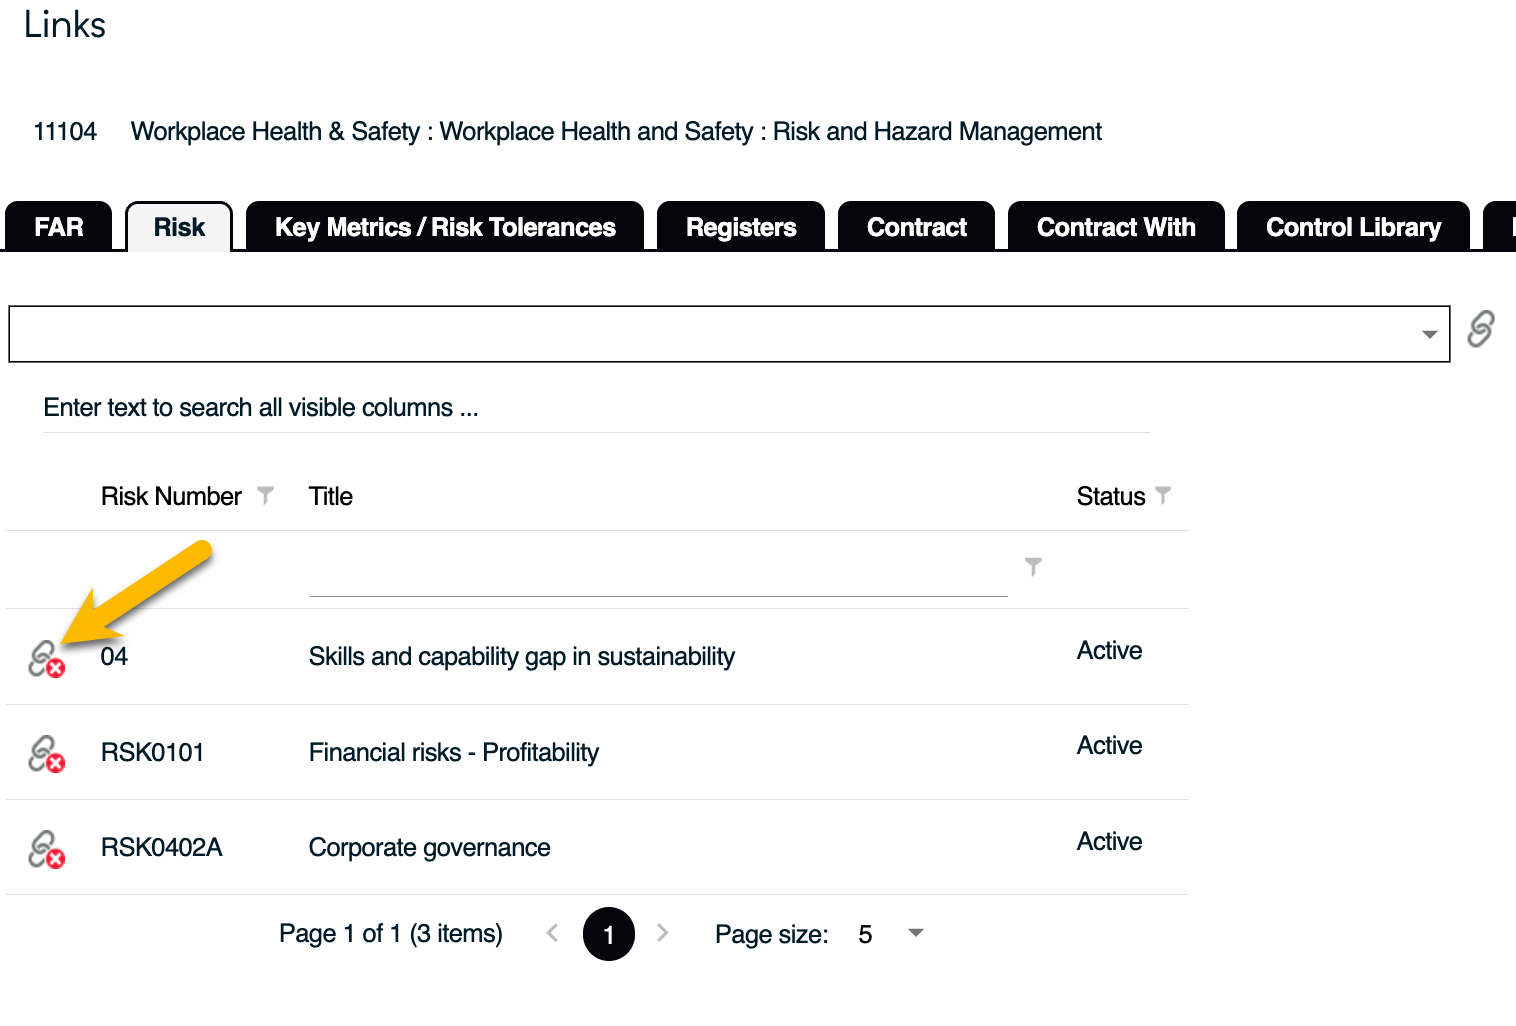Screen dimensions: 1516x1026
Task: Switch to the FAR tab
Action: [59, 227]
